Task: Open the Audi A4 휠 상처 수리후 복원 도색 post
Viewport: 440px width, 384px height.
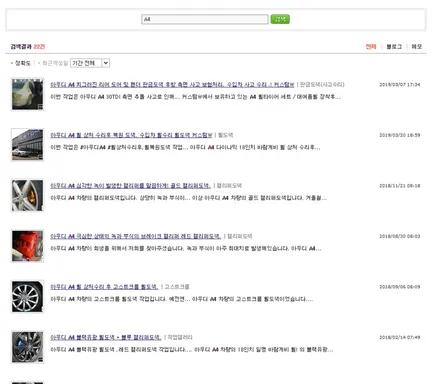Action: pos(131,135)
